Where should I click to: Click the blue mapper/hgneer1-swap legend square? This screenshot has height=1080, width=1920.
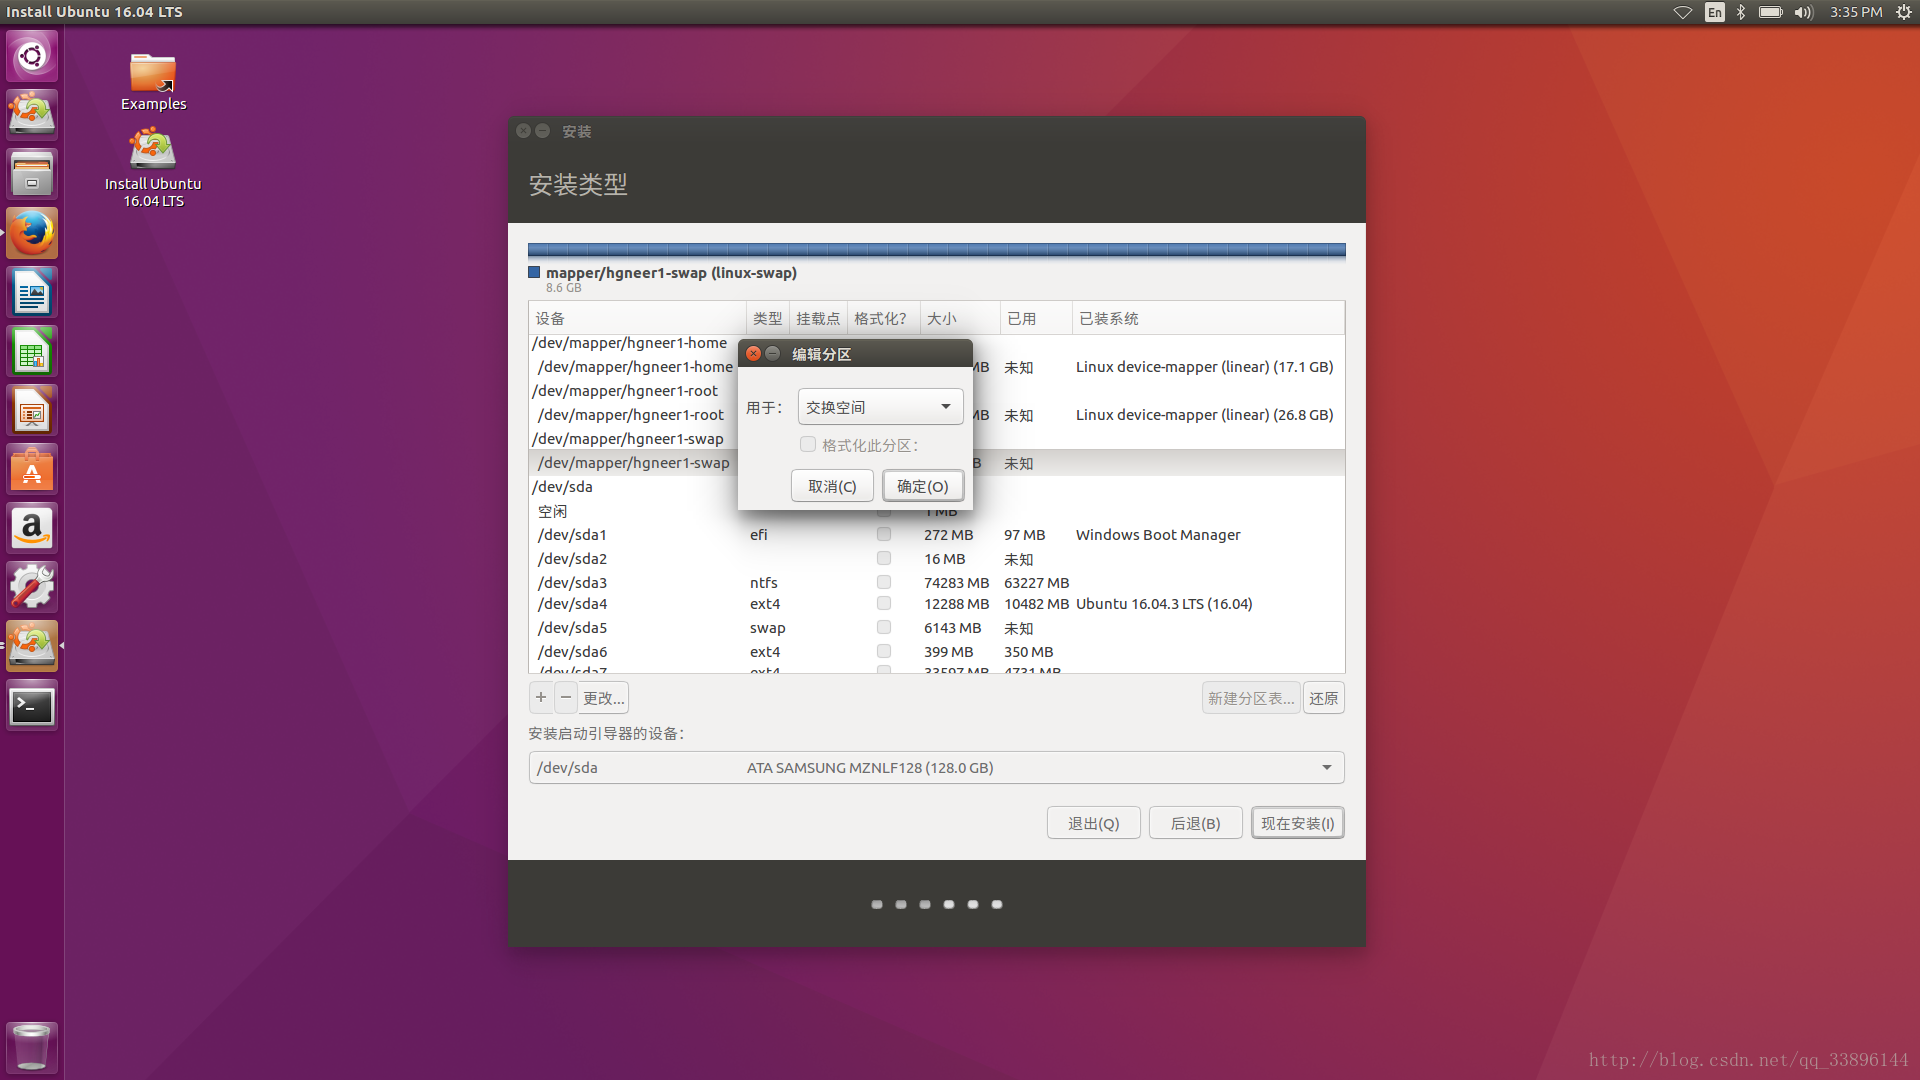(x=534, y=272)
